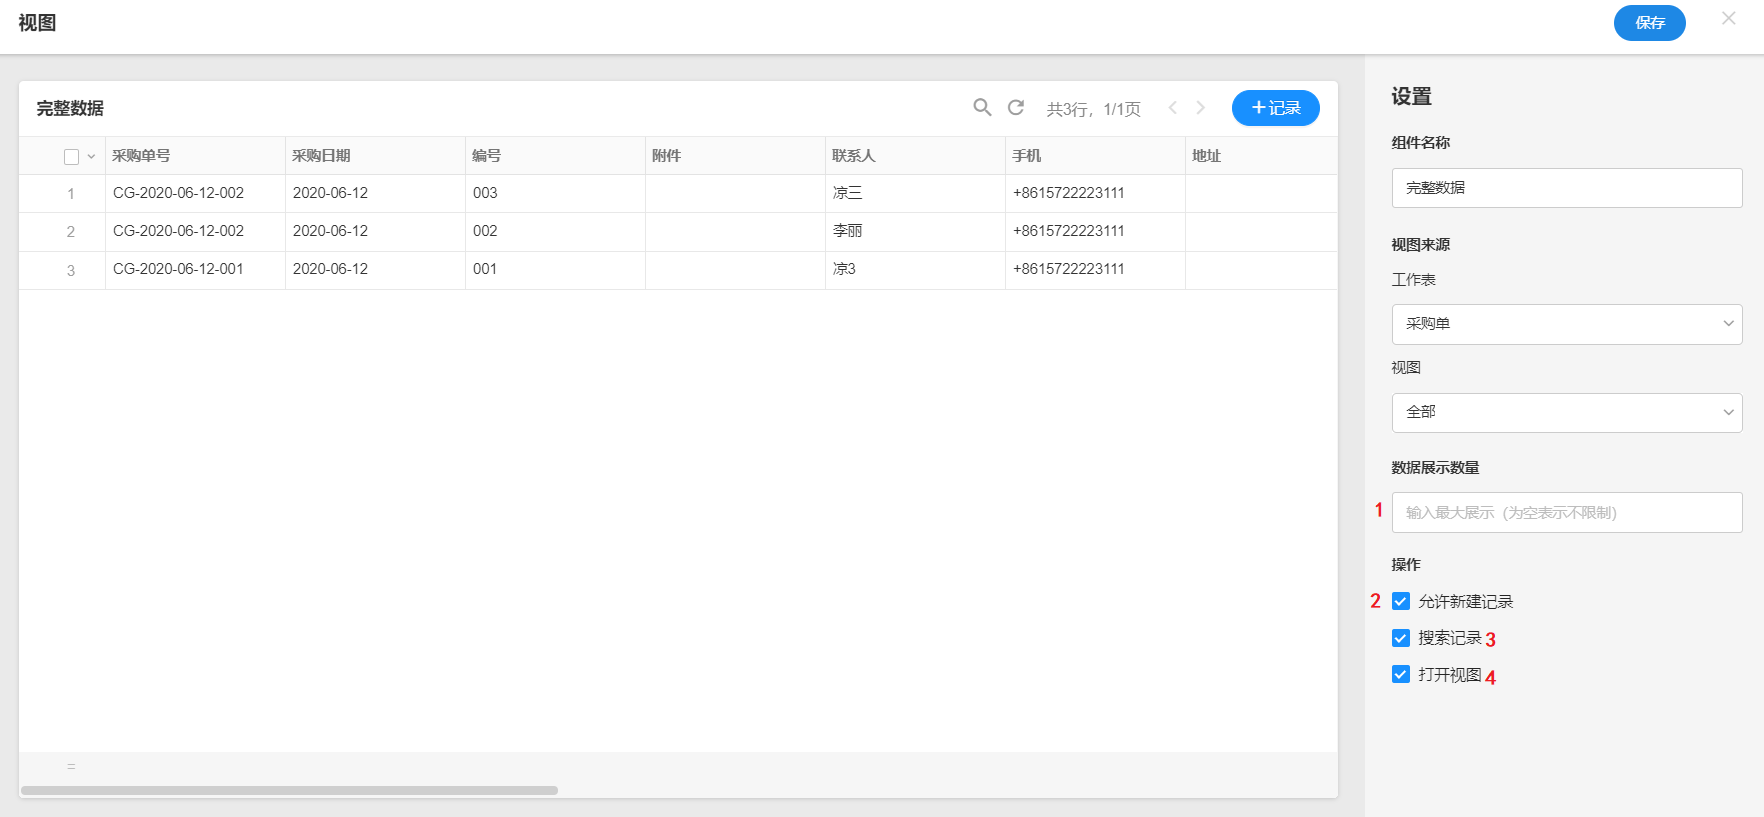
Task: Expand the arrow beside select-all checkbox
Action: click(x=91, y=157)
